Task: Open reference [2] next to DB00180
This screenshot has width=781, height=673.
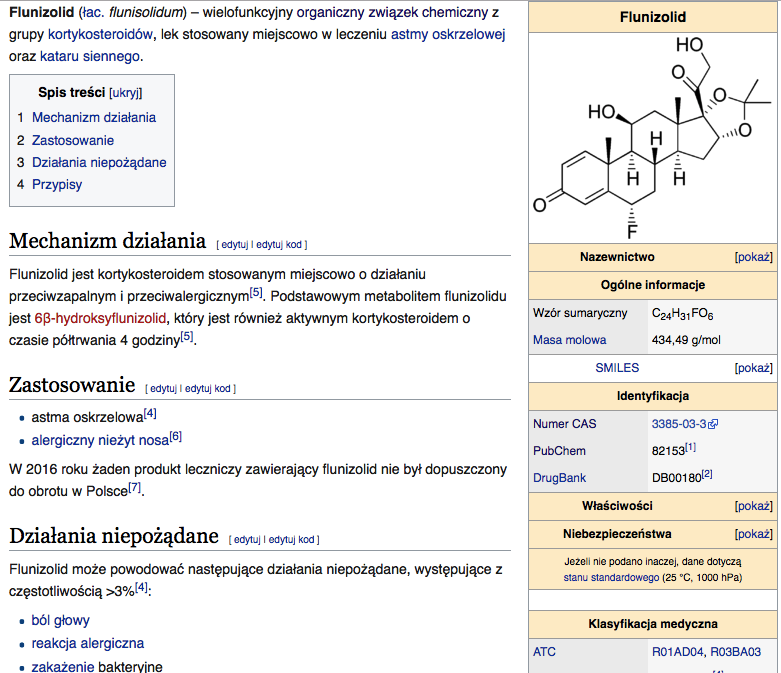Action: click(x=707, y=474)
